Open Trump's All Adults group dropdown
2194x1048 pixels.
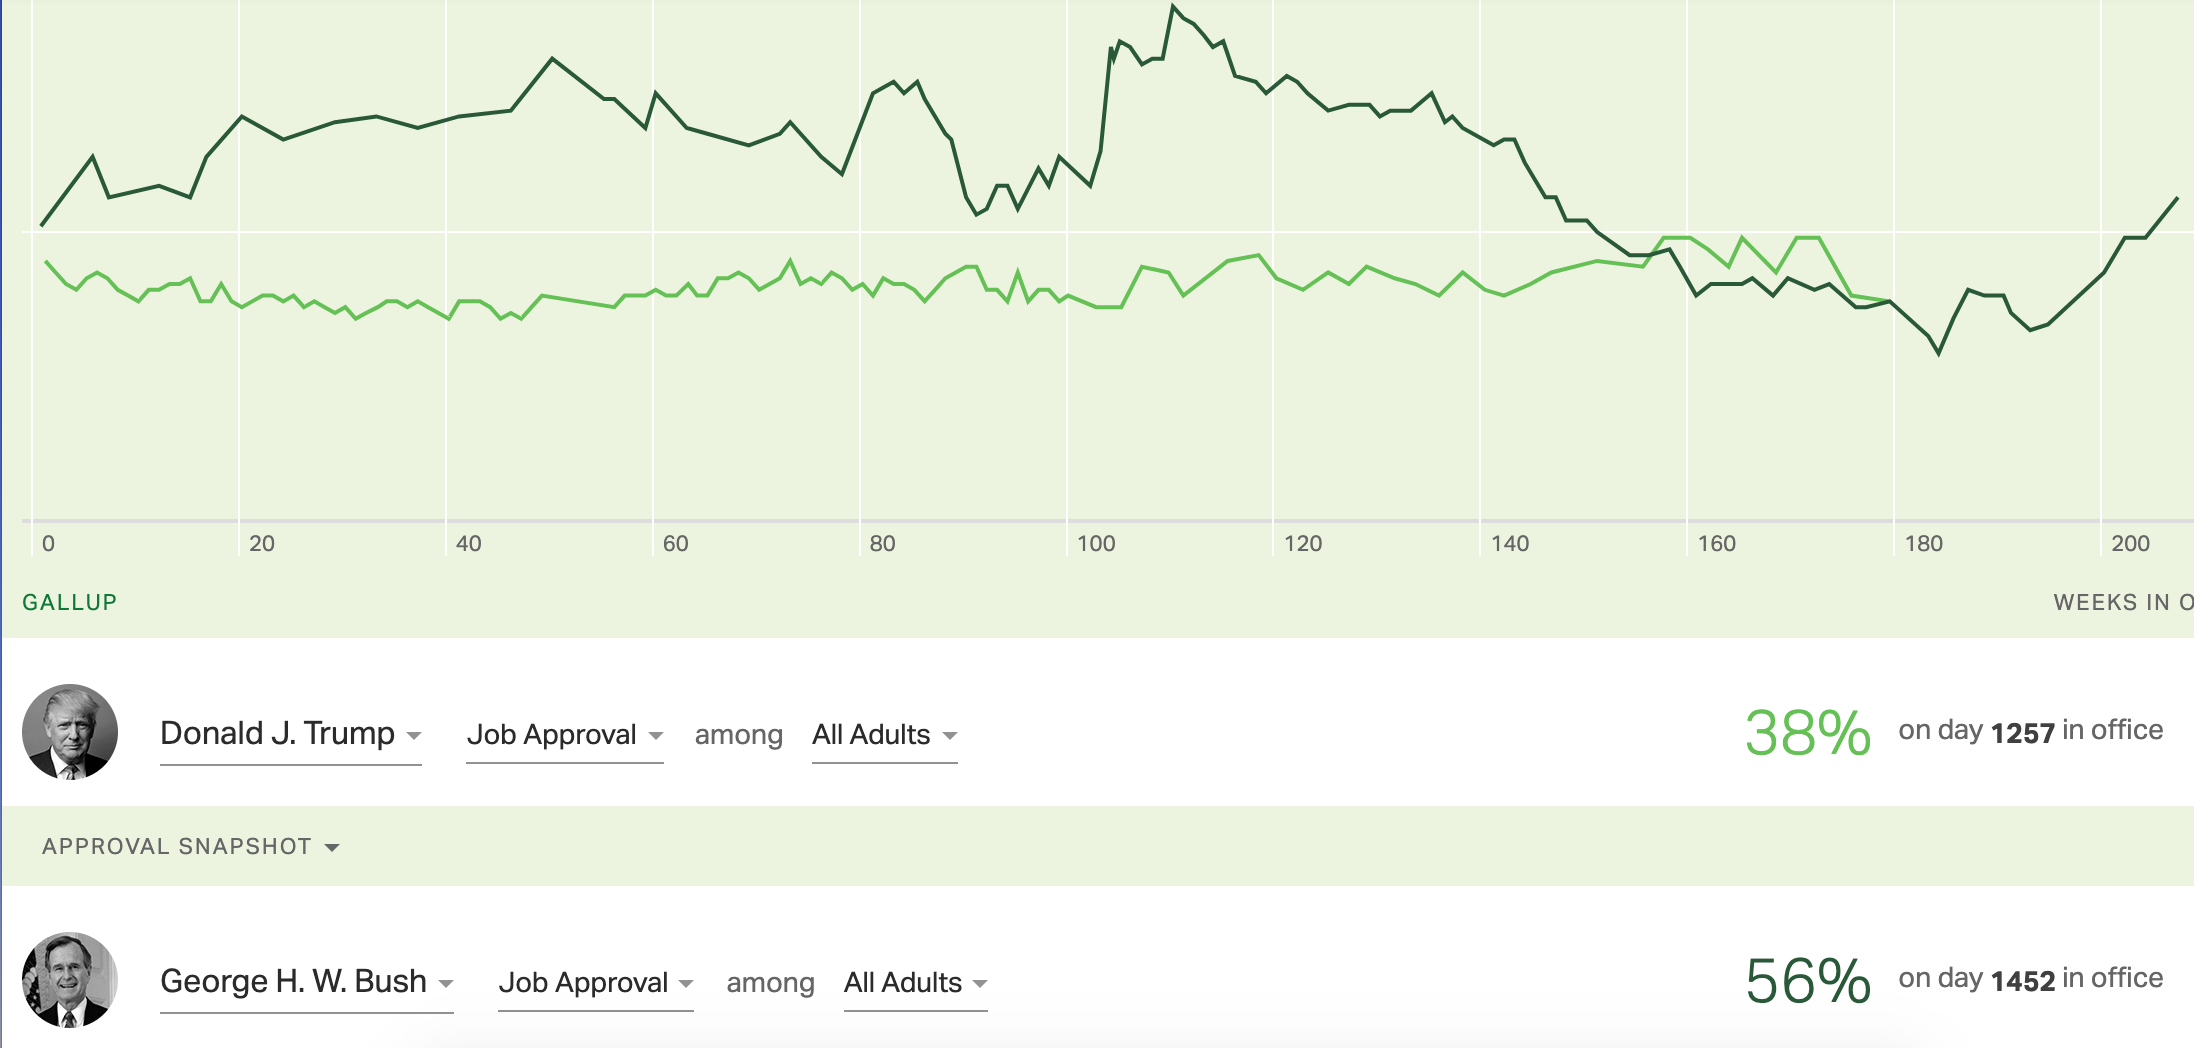884,735
